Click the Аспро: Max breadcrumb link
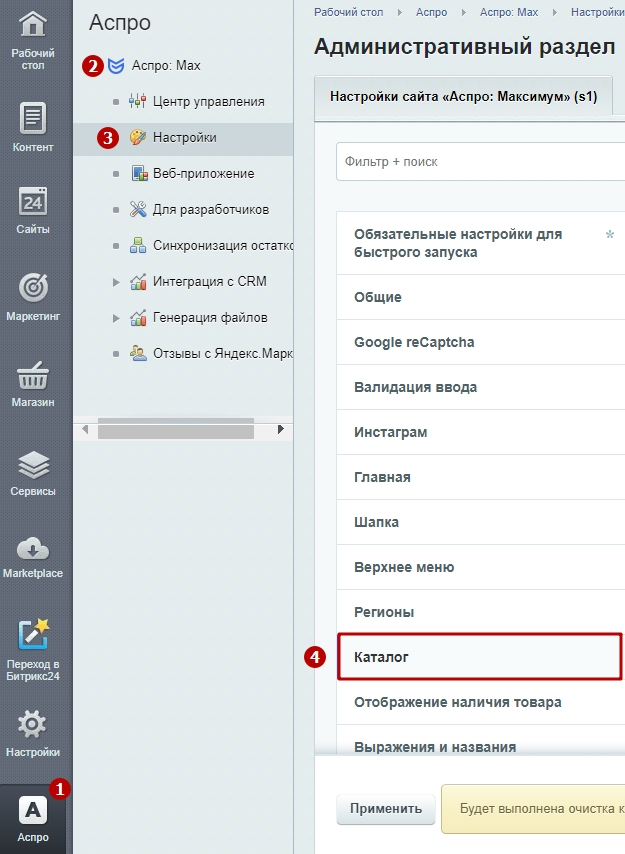Image resolution: width=625 pixels, height=854 pixels. coord(509,12)
